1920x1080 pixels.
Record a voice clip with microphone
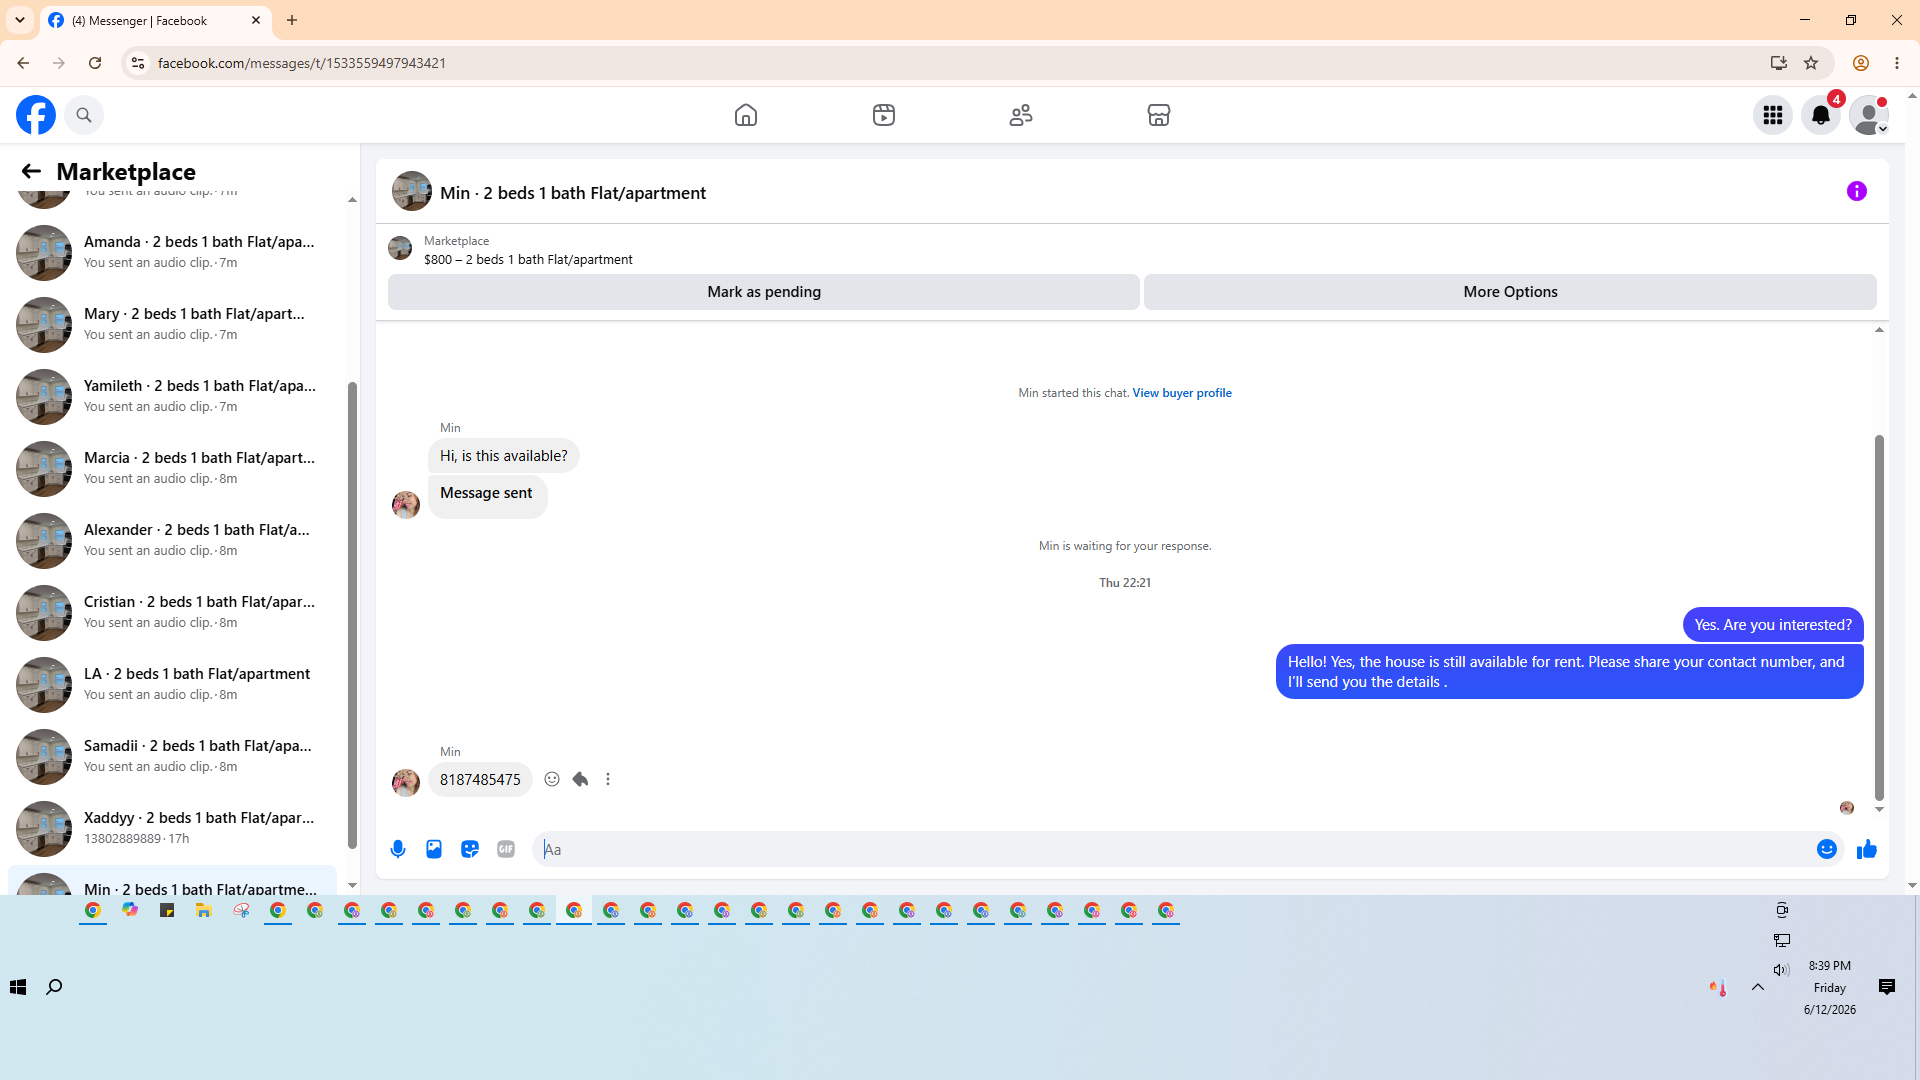pos(398,849)
